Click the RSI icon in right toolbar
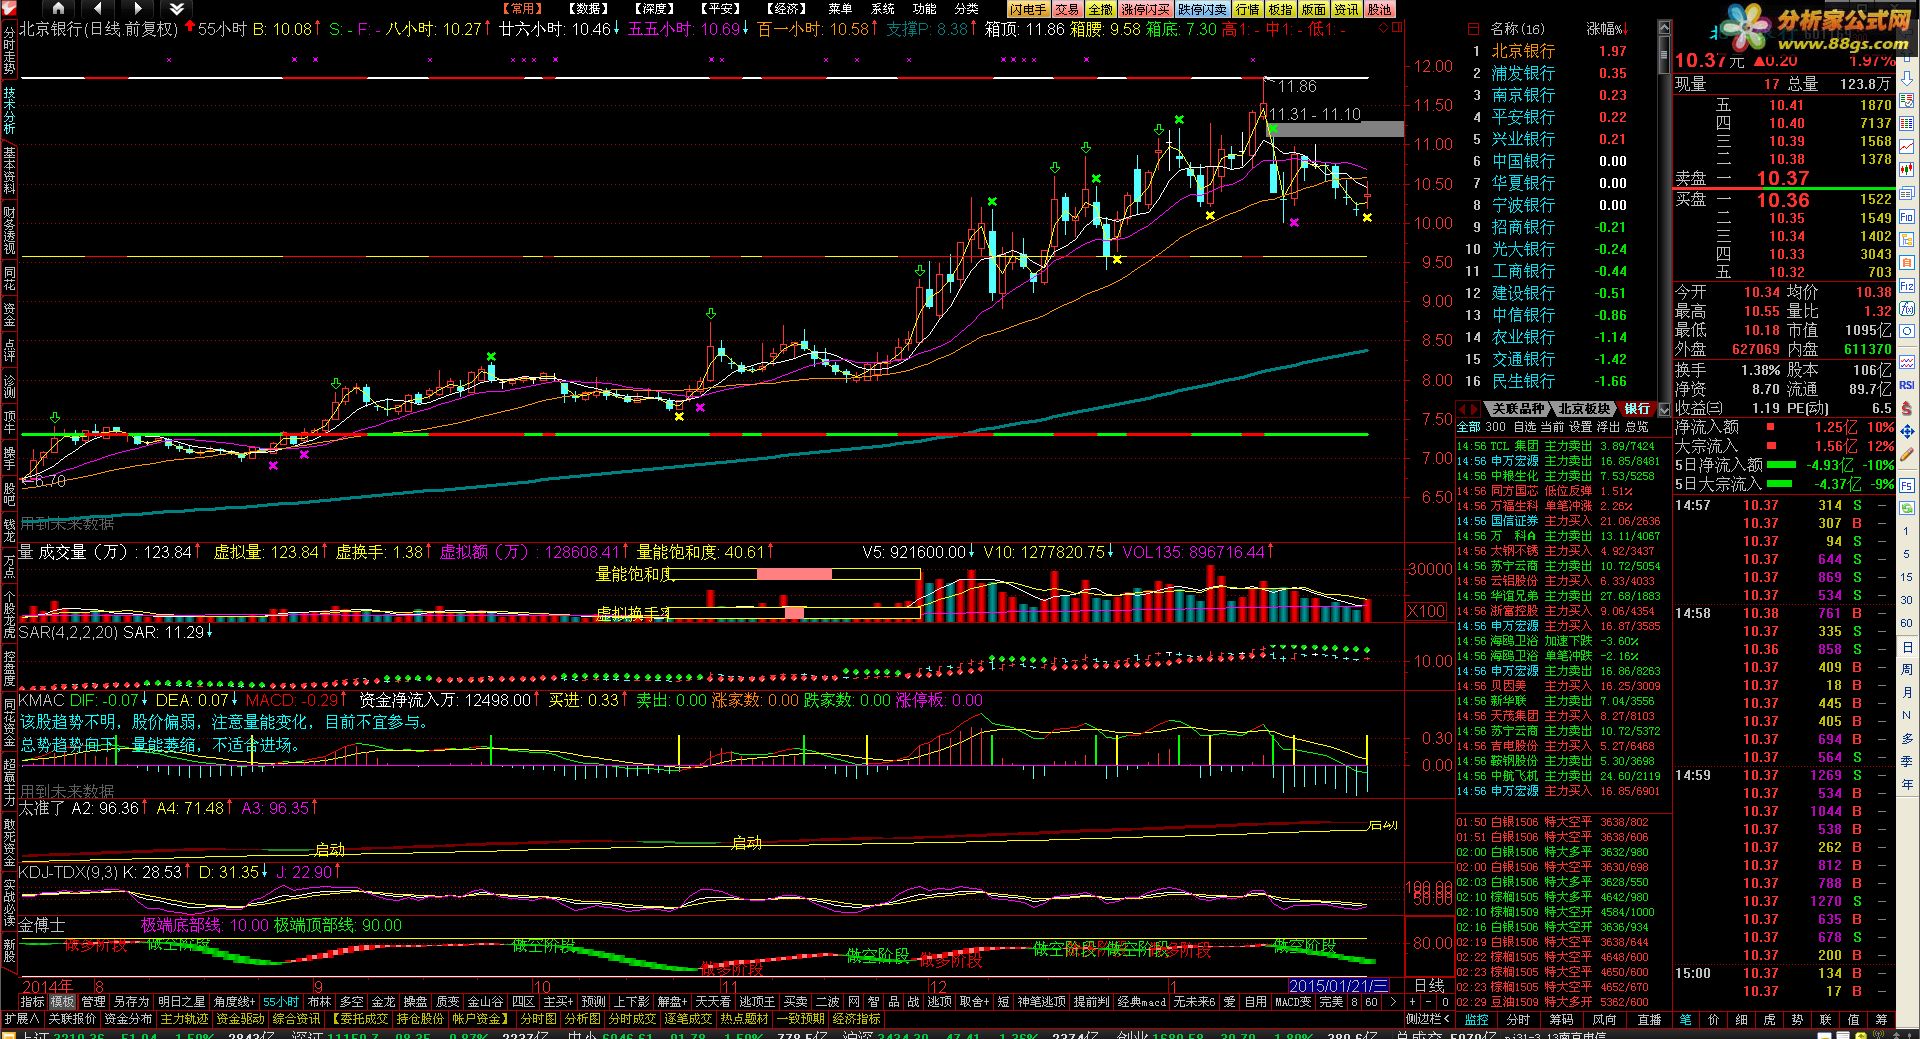 (x=1906, y=385)
